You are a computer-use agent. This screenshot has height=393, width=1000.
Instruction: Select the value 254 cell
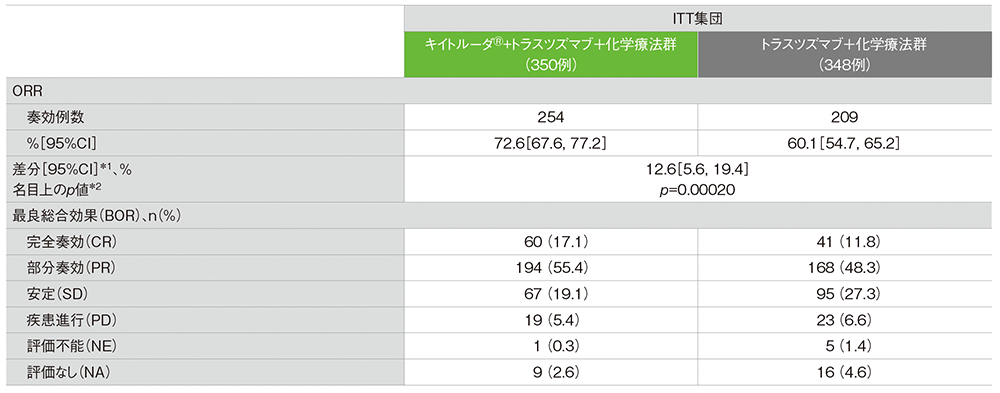pyautogui.click(x=551, y=117)
